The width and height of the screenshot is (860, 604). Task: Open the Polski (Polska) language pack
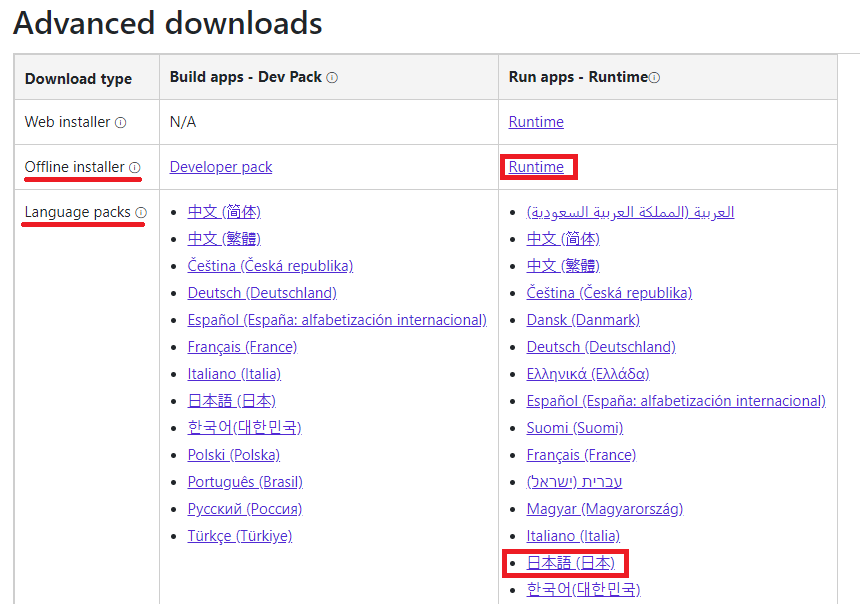(x=234, y=455)
